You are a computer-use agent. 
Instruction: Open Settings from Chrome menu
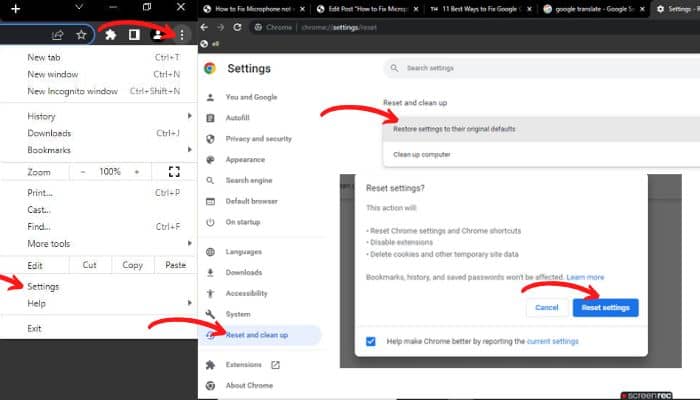pos(98,287)
